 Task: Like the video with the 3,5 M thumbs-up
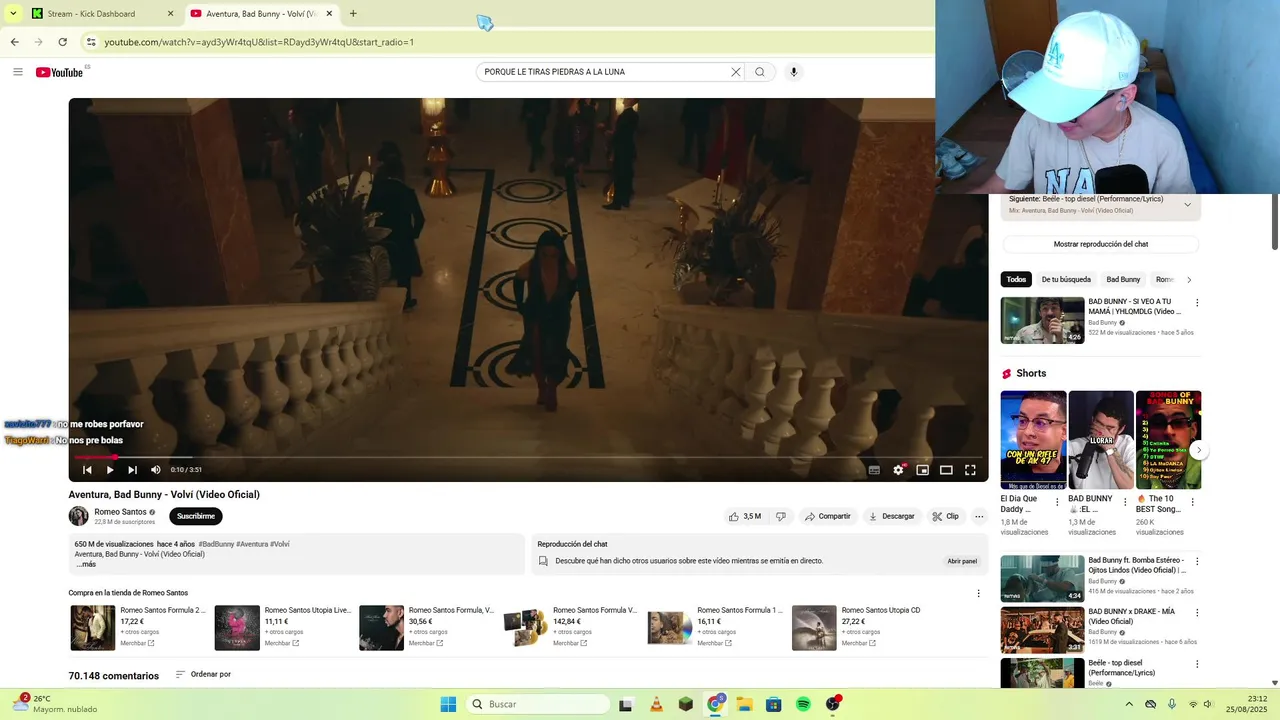click(745, 516)
